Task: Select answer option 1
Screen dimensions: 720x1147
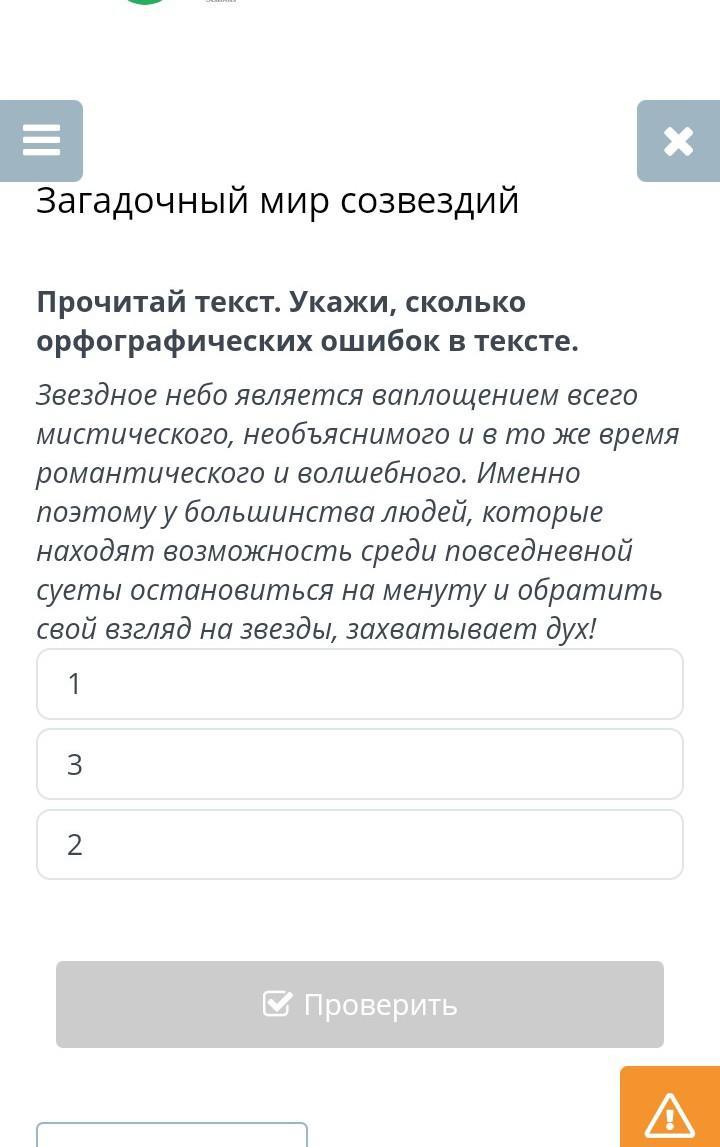Action: point(360,684)
